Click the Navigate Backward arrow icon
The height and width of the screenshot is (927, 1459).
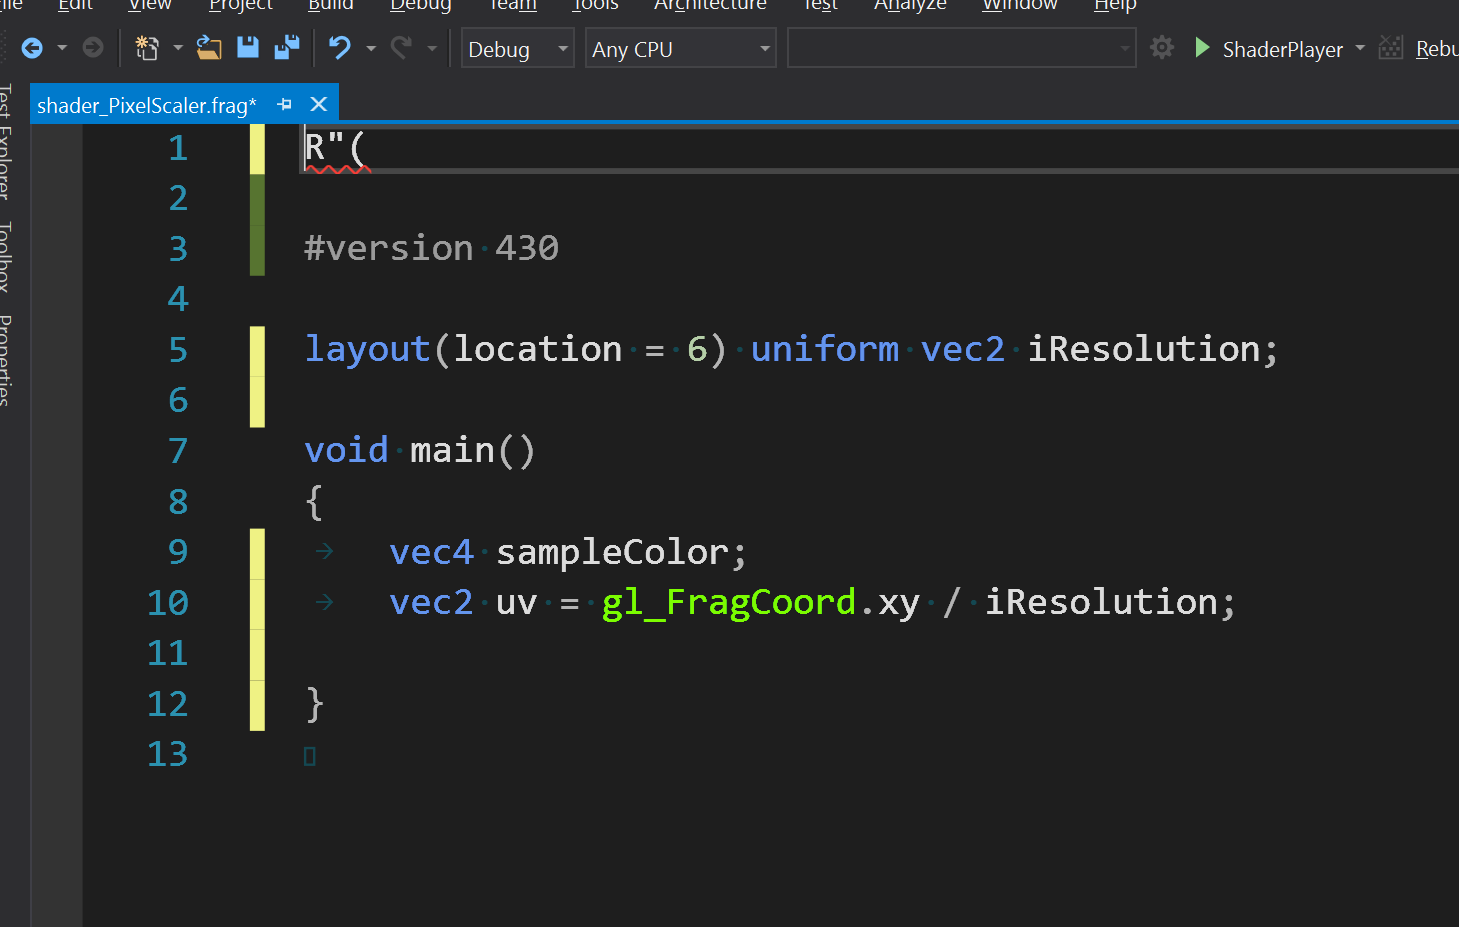[x=31, y=47]
